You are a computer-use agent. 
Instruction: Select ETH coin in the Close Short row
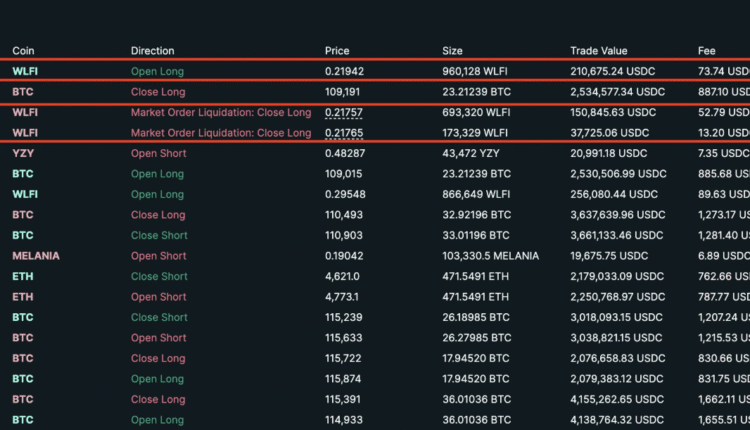pos(21,276)
